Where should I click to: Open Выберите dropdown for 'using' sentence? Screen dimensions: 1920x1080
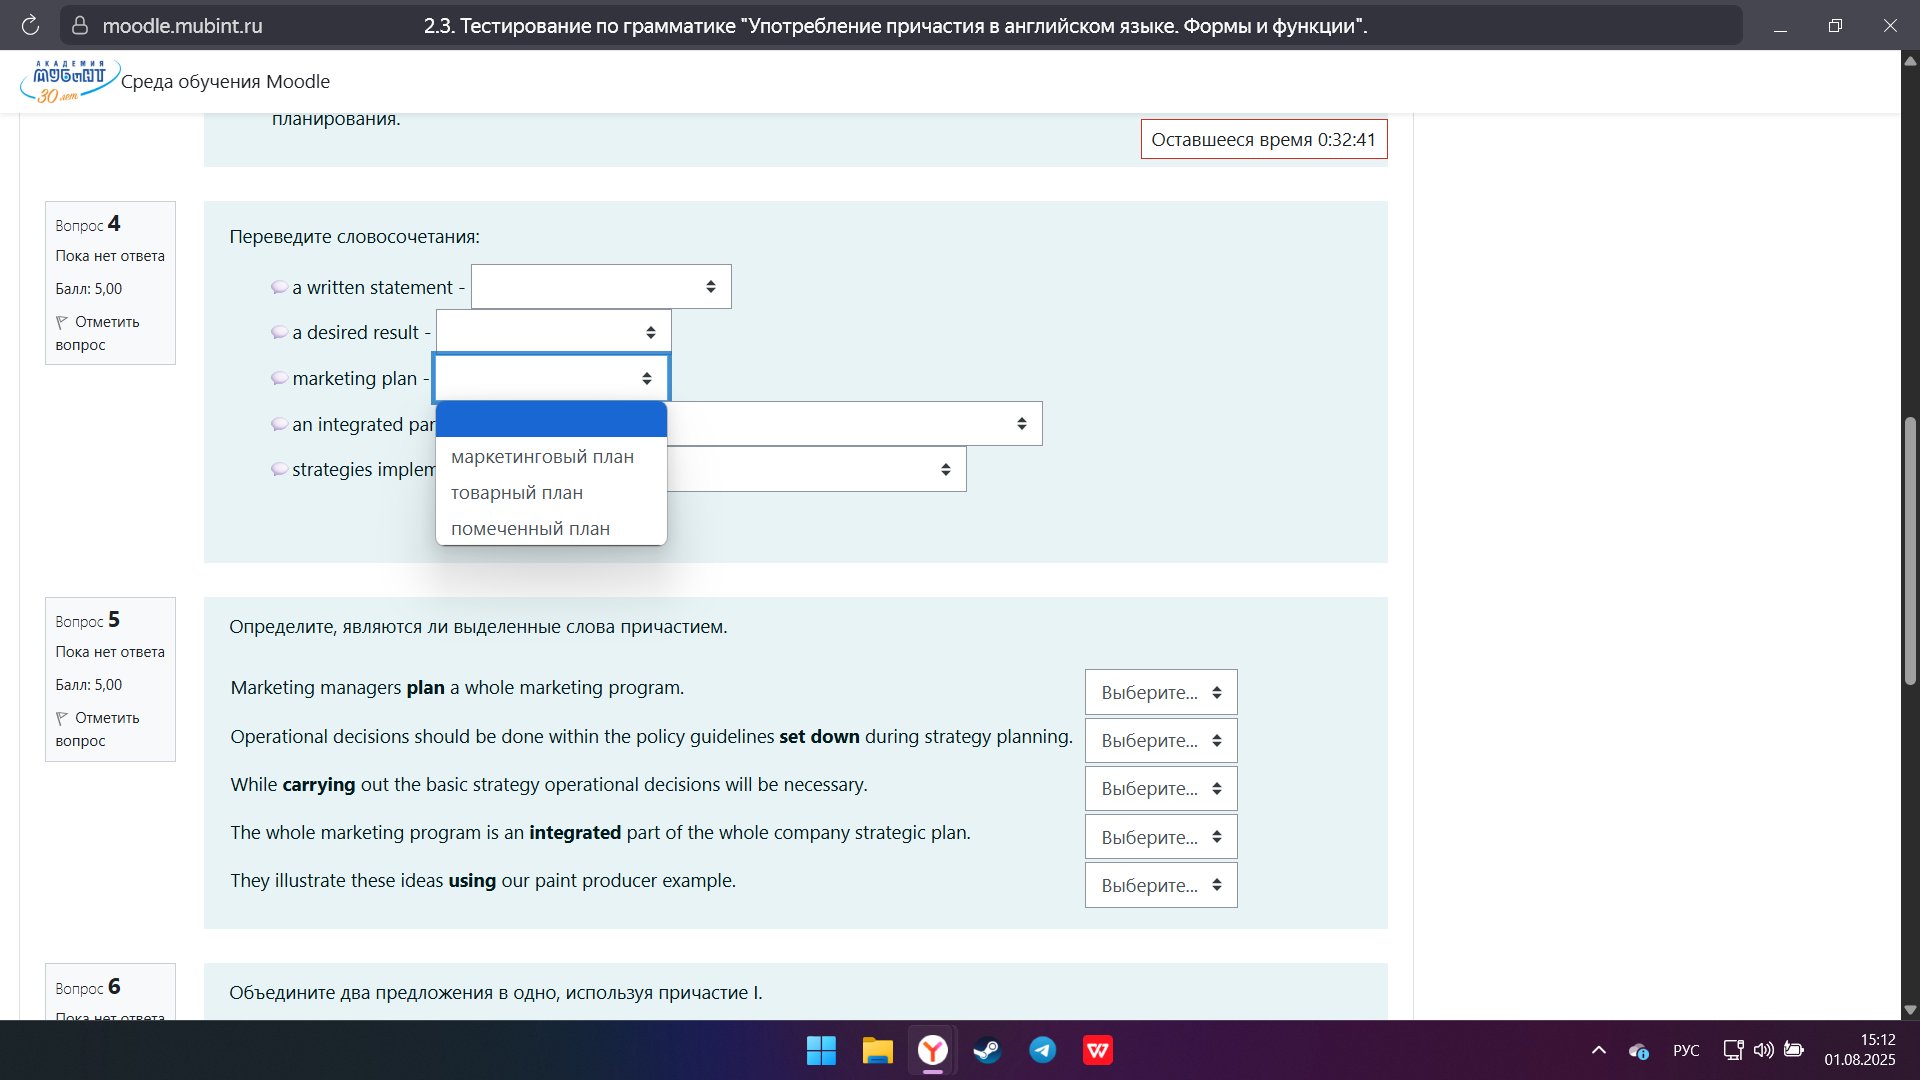pos(1160,885)
